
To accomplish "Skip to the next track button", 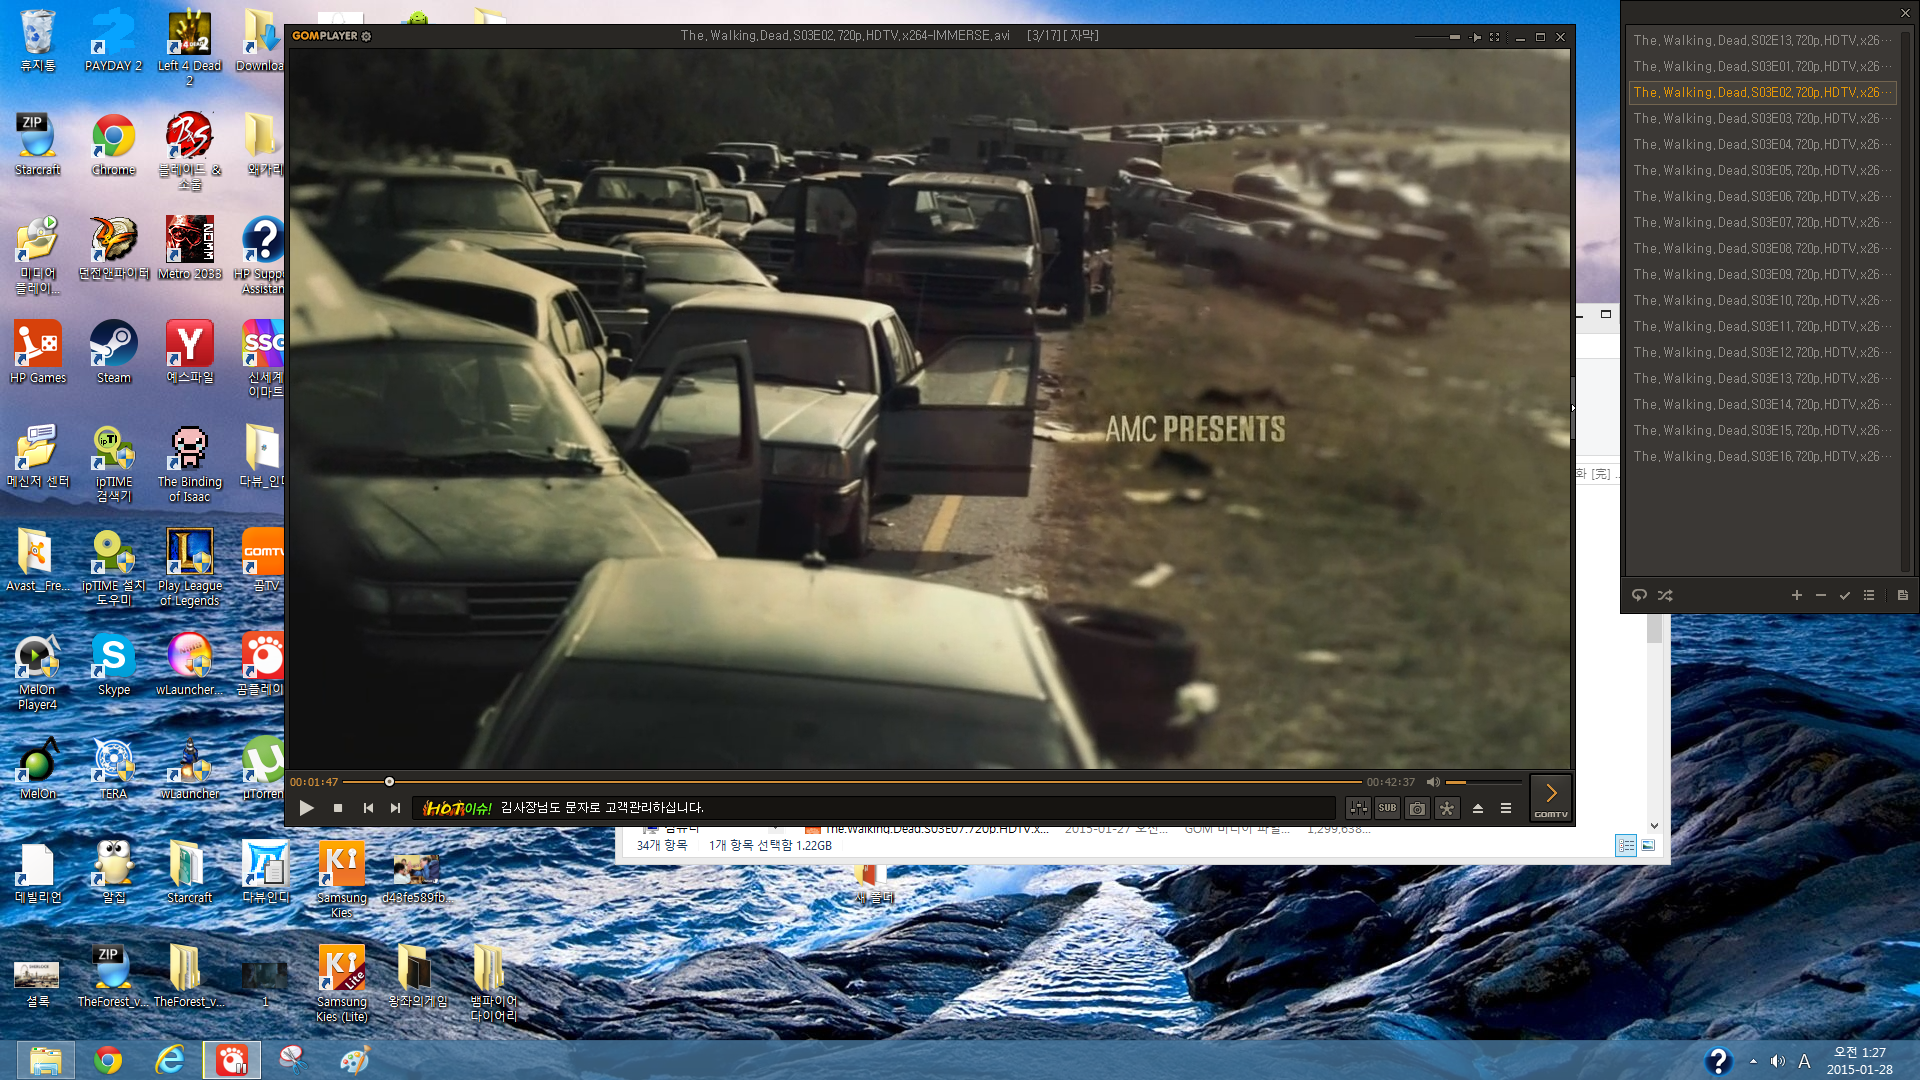I will tap(395, 808).
